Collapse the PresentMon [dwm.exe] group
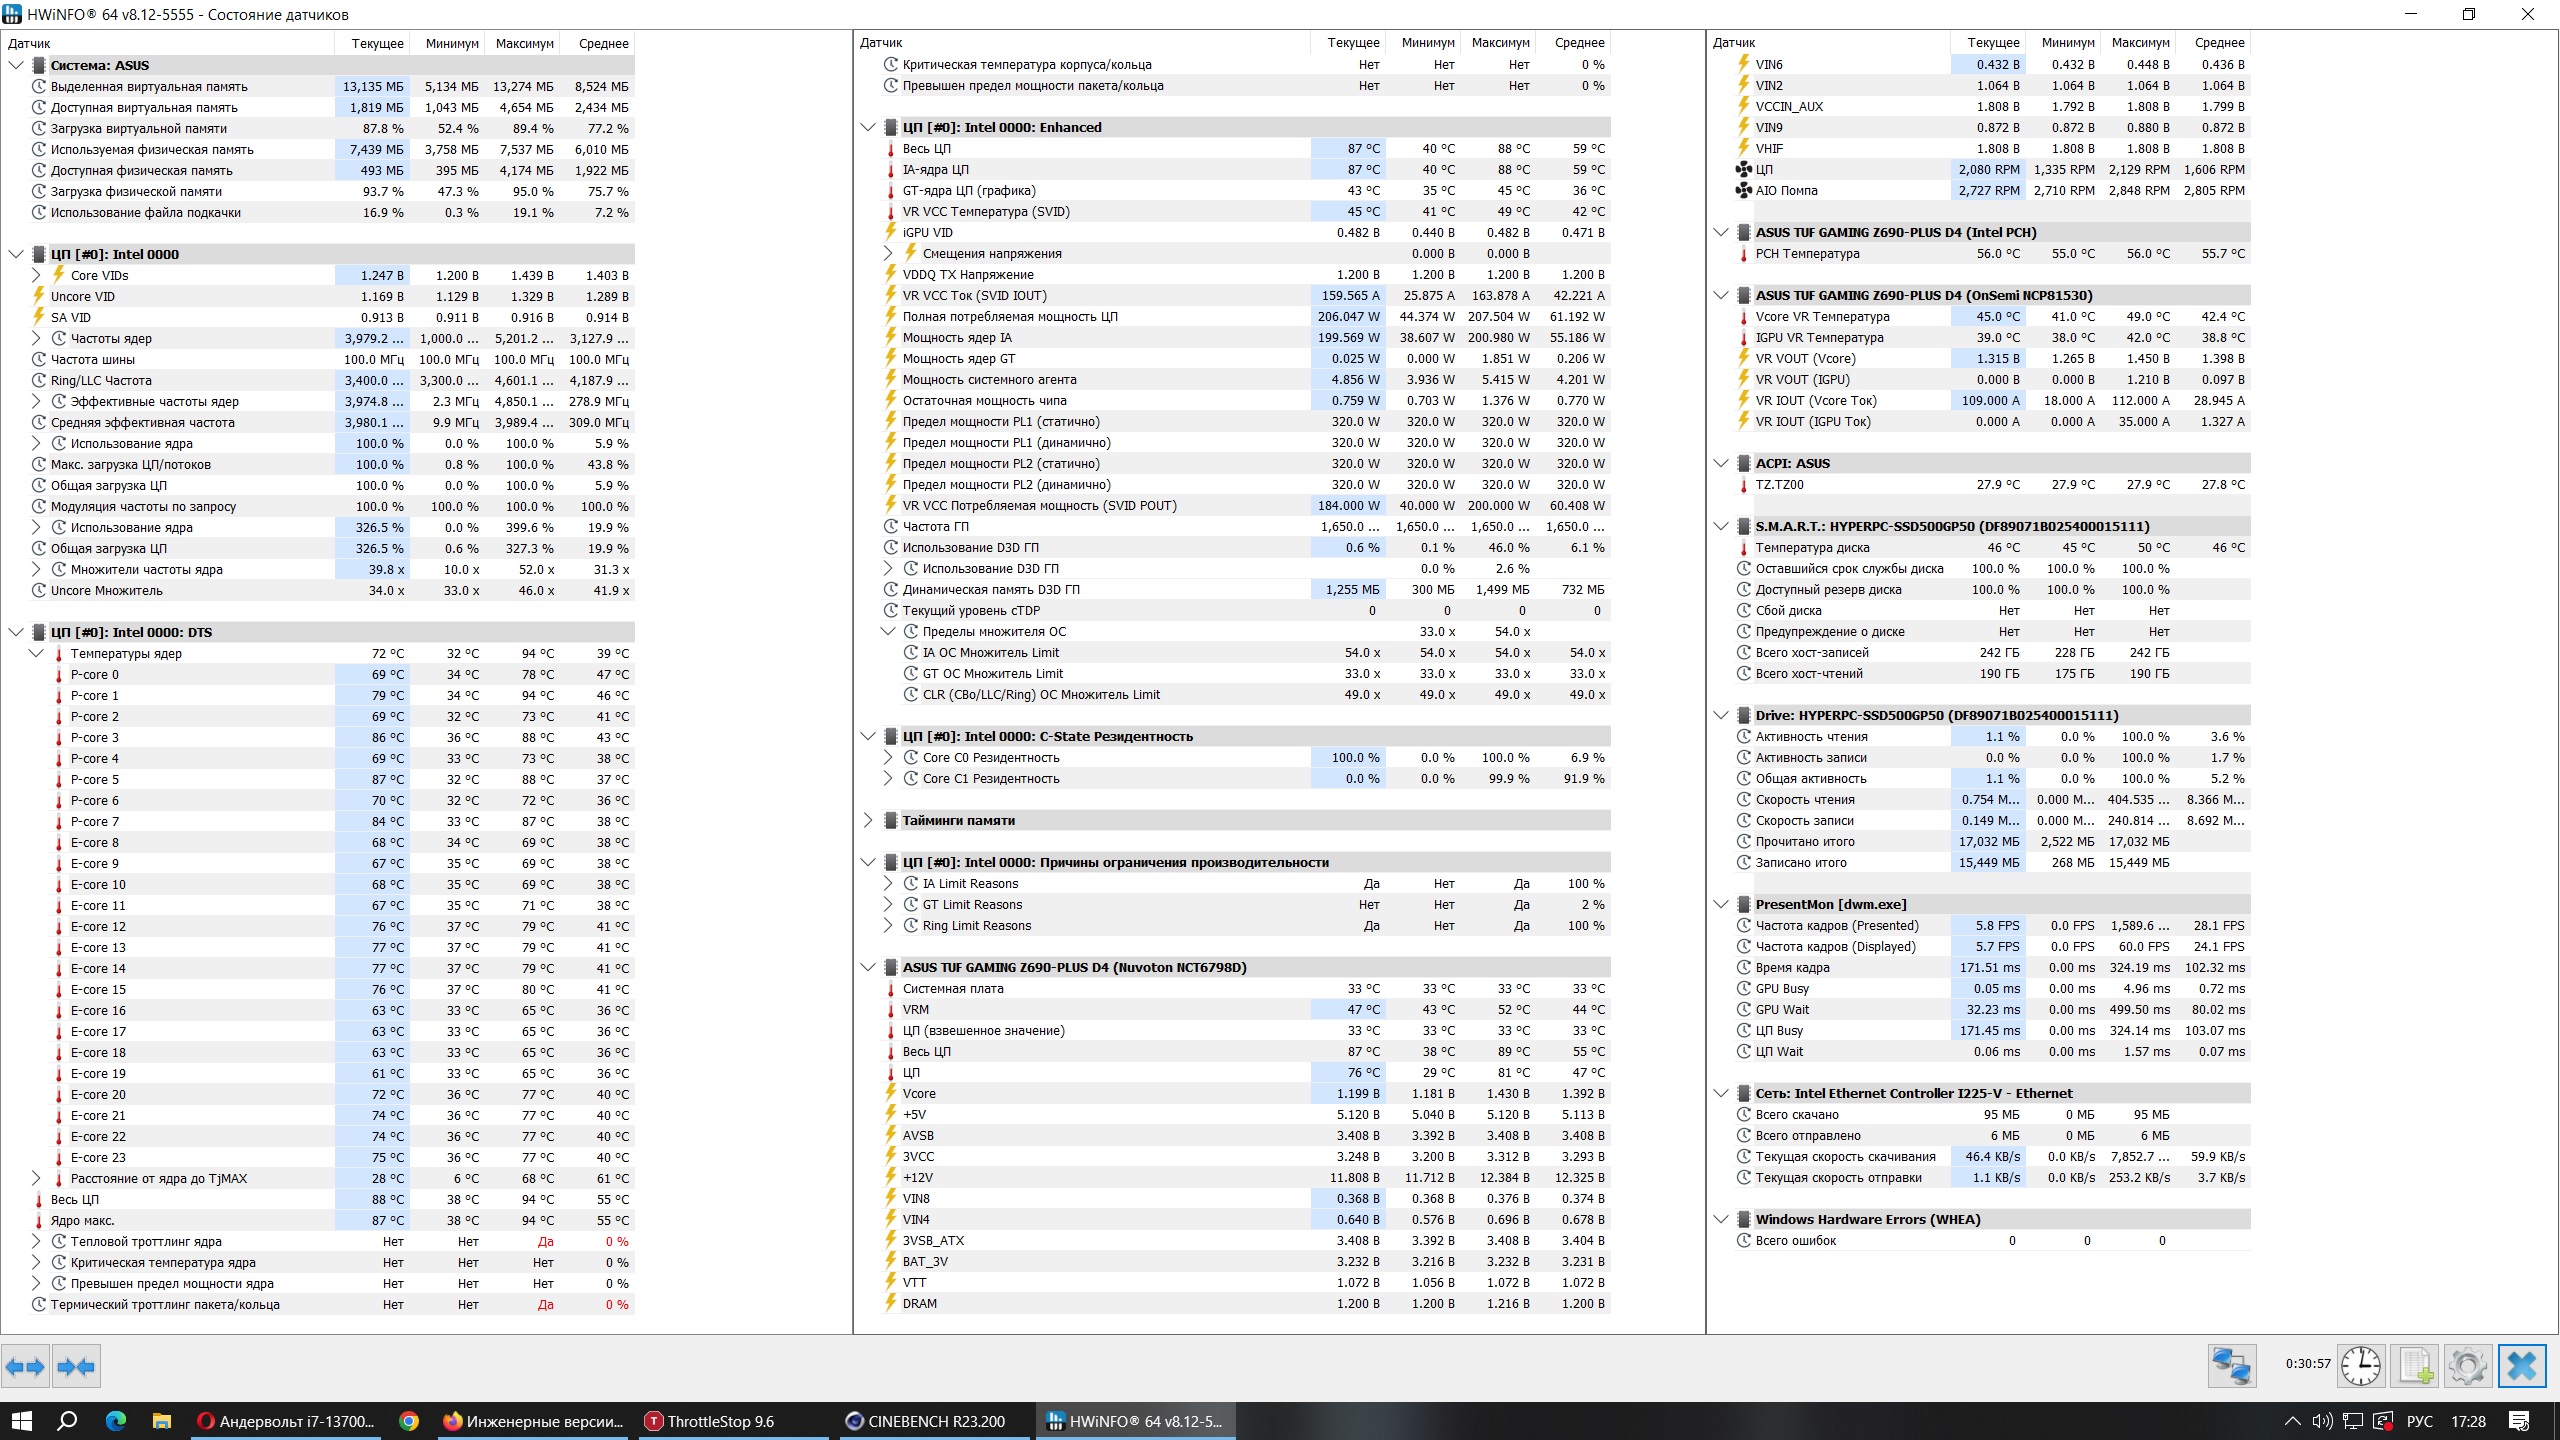This screenshot has height=1440, width=2560. point(1721,904)
